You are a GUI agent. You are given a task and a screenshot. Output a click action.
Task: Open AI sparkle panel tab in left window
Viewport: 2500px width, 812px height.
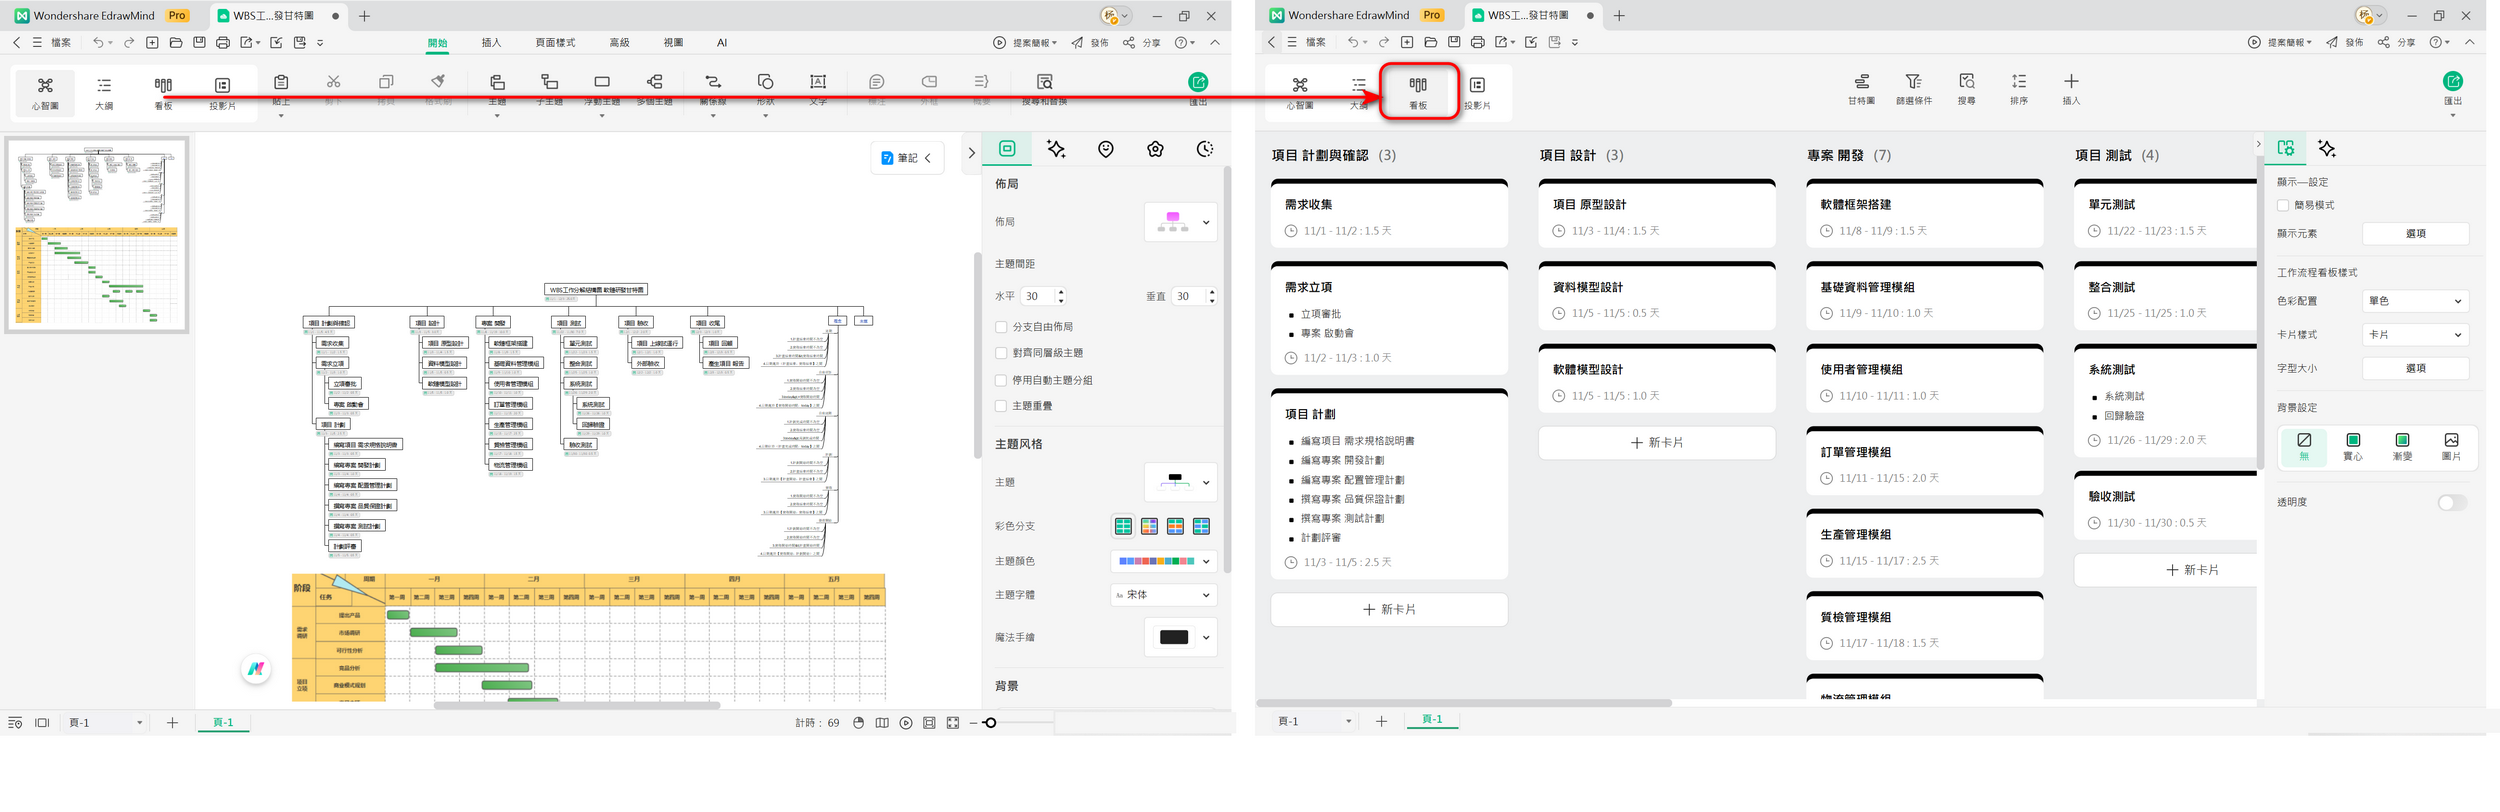(x=1056, y=149)
